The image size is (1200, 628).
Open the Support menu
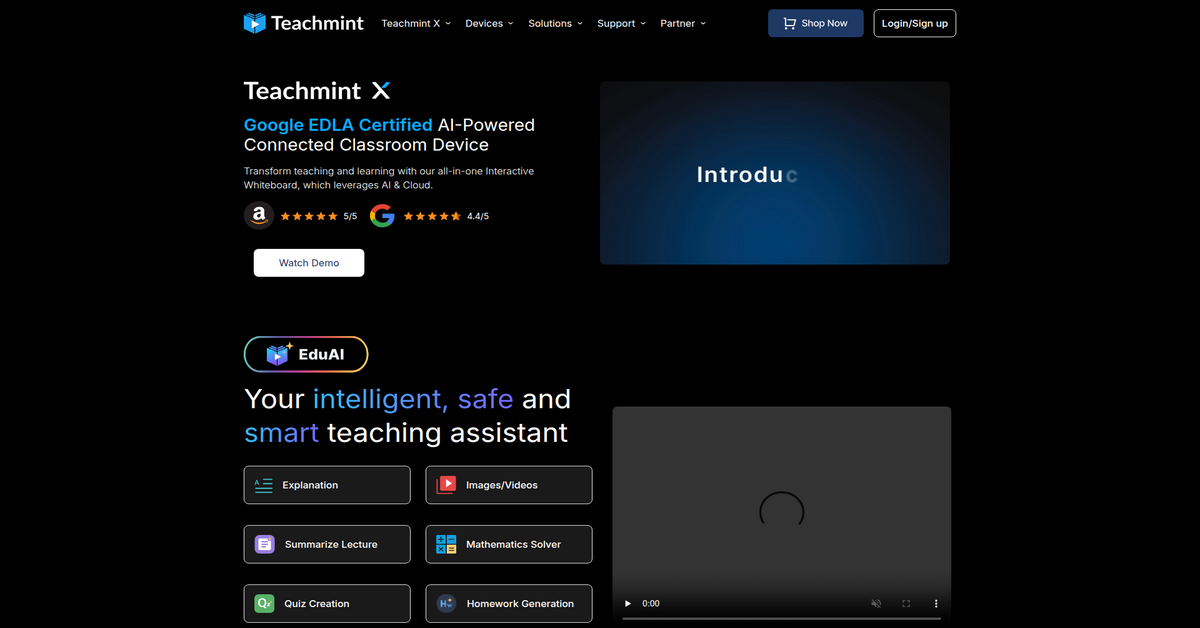[x=621, y=23]
